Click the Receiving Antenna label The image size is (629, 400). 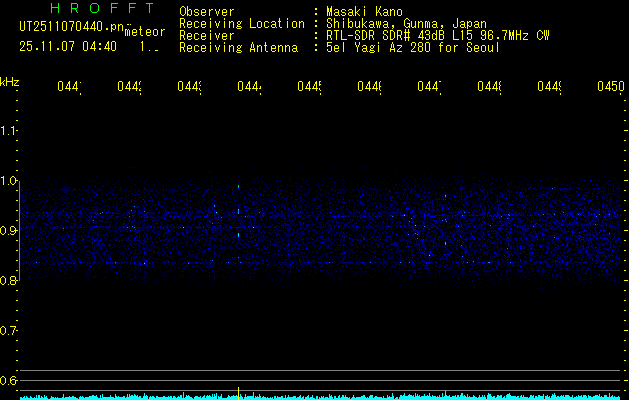(238, 47)
